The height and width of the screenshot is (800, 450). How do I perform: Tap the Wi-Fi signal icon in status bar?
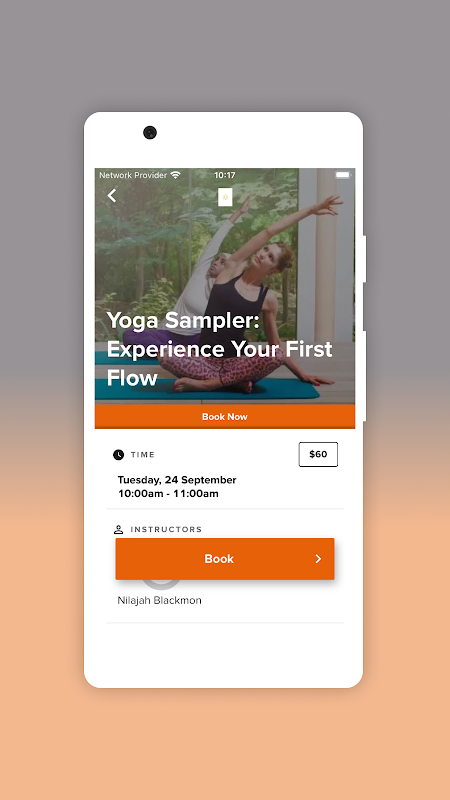coord(176,175)
